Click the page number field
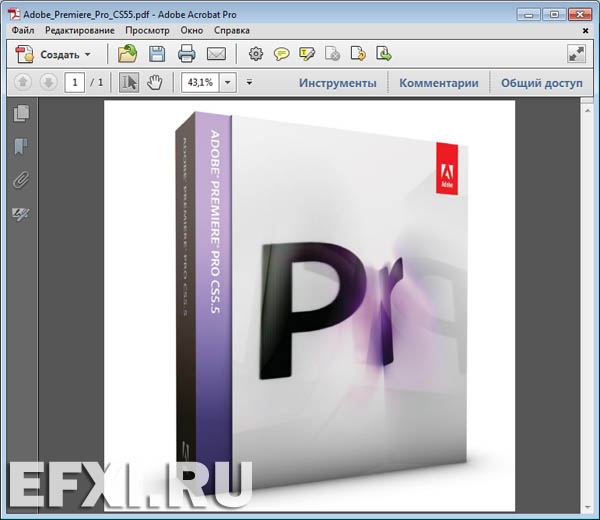 pyautogui.click(x=75, y=82)
